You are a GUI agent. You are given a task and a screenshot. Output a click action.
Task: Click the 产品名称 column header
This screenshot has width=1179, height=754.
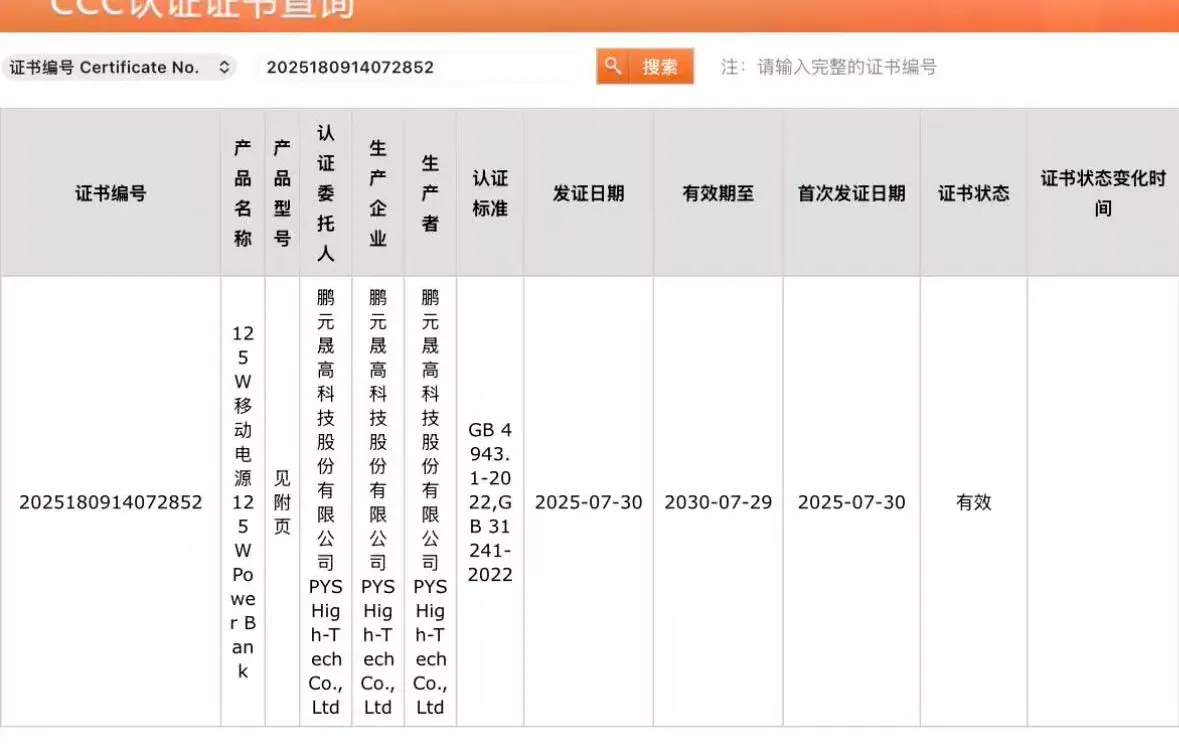pyautogui.click(x=243, y=193)
